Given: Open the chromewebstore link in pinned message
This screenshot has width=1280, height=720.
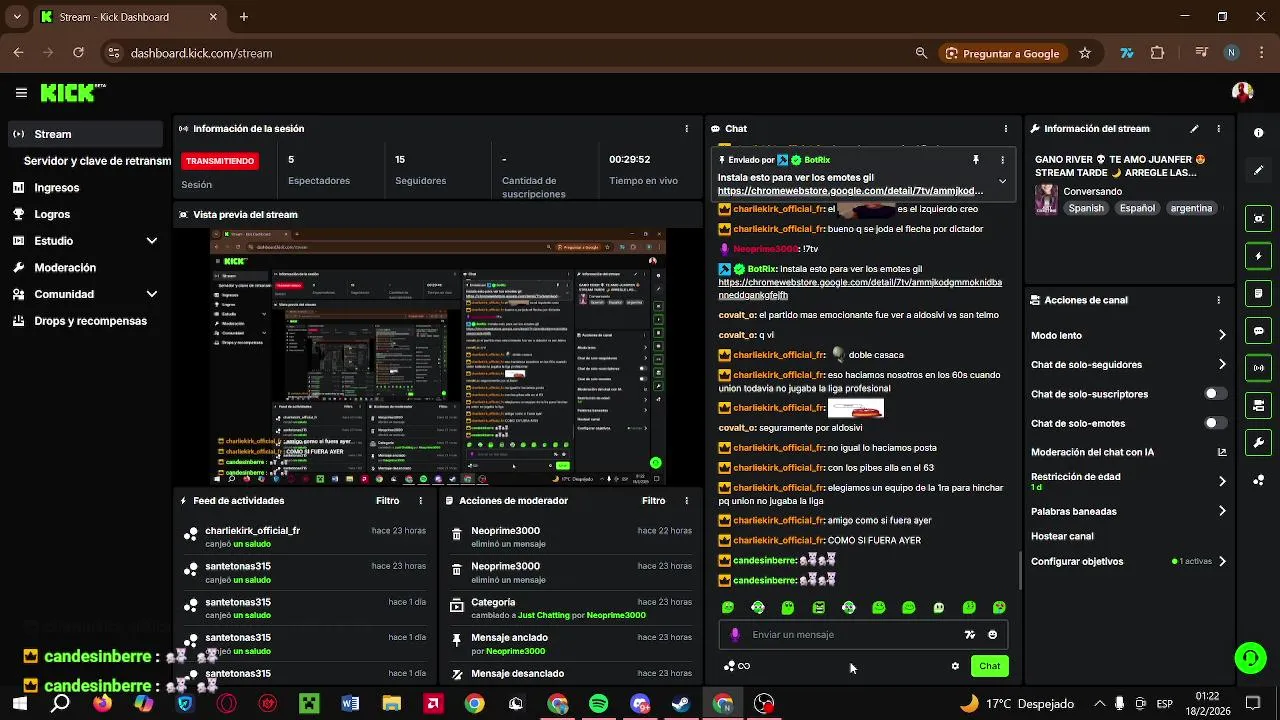Looking at the screenshot, I should 850,191.
